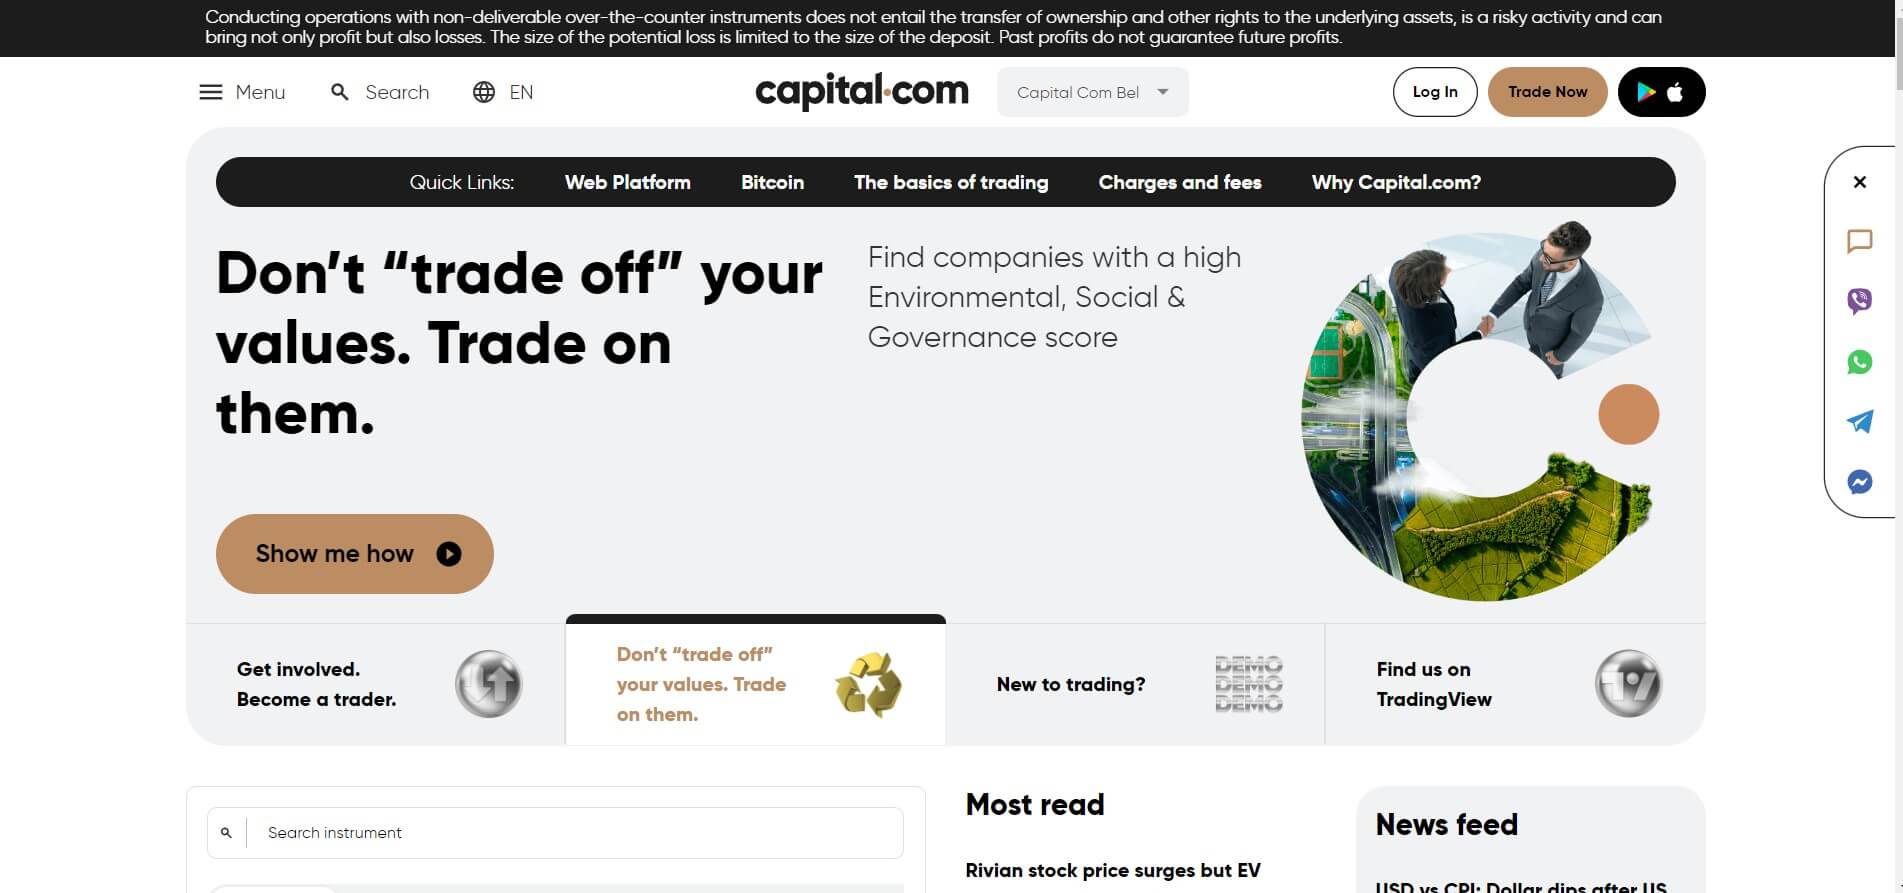Screen dimensions: 1903x893
Task: Open Web Platform quick link
Action: click(628, 182)
